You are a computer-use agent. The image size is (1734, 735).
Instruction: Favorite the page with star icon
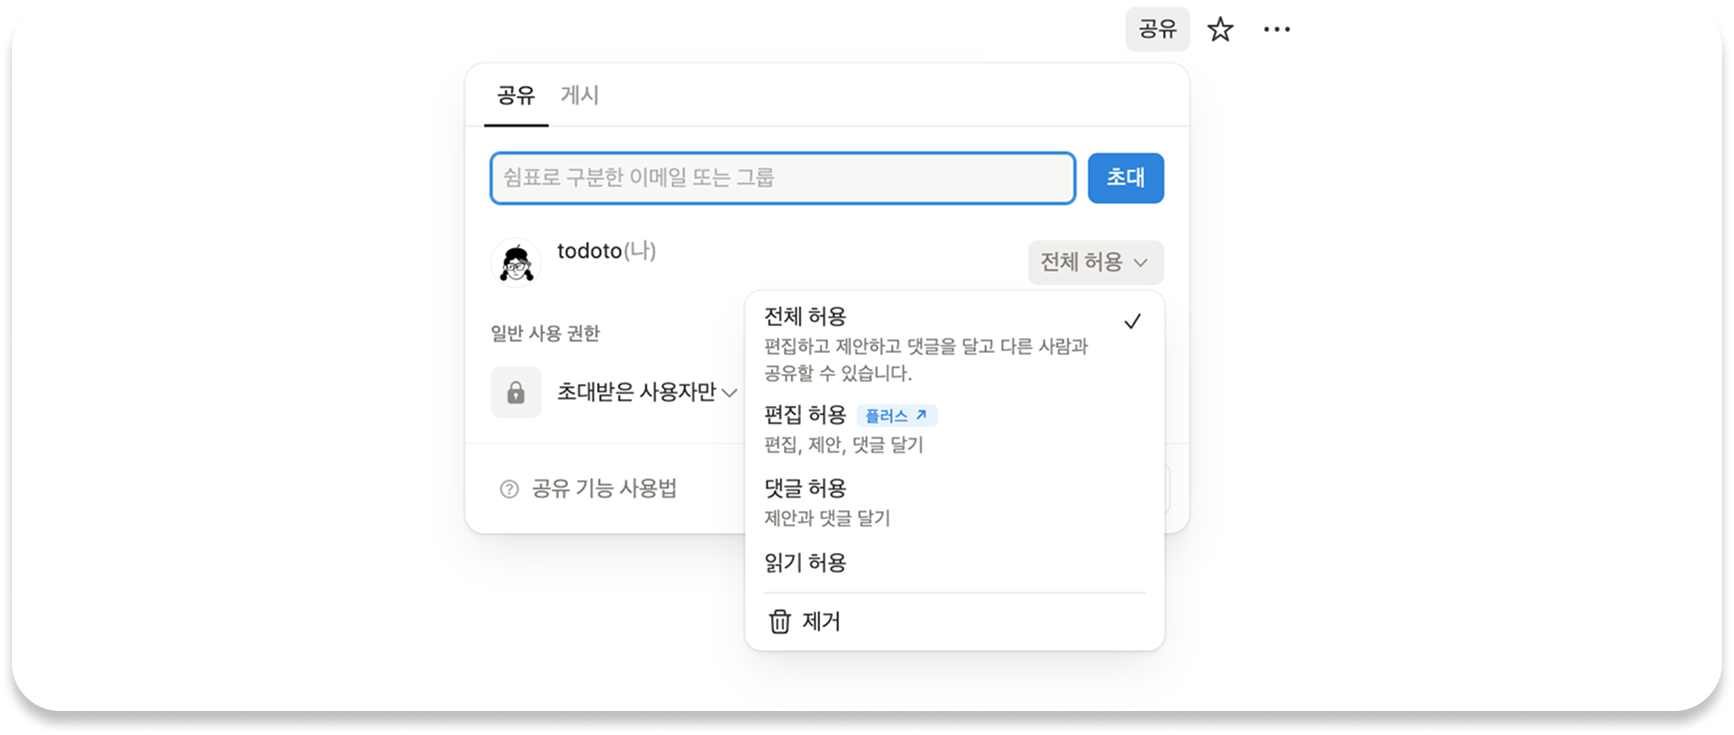tap(1220, 29)
